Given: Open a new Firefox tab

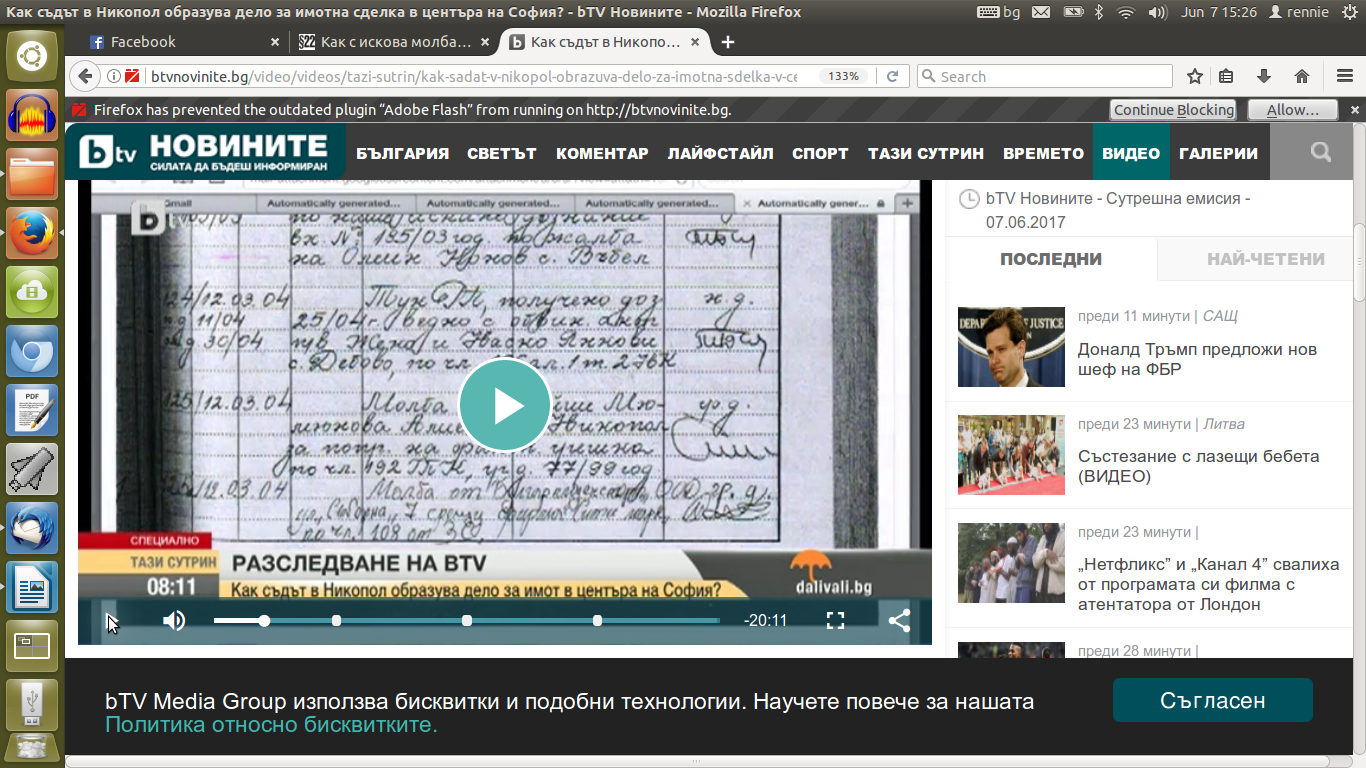Looking at the screenshot, I should point(728,42).
